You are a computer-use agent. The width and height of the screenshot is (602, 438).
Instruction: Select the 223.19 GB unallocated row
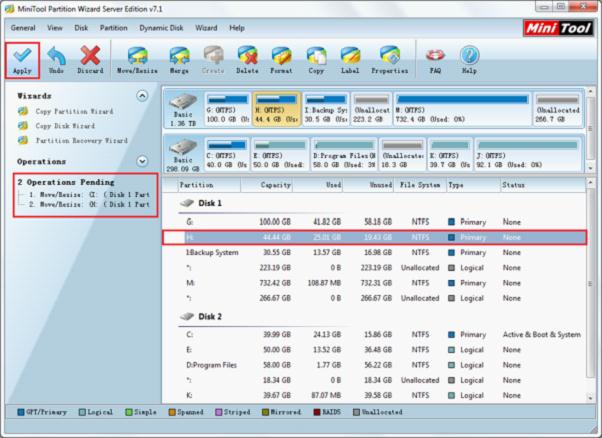coord(374,268)
